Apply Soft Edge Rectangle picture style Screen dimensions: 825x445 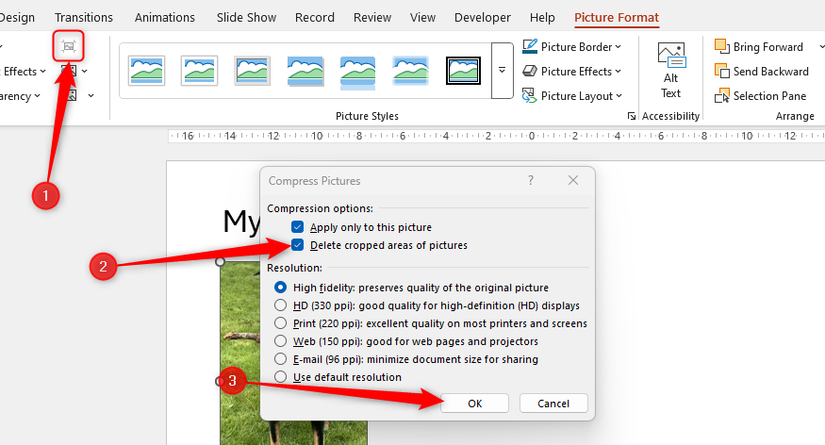(x=410, y=70)
